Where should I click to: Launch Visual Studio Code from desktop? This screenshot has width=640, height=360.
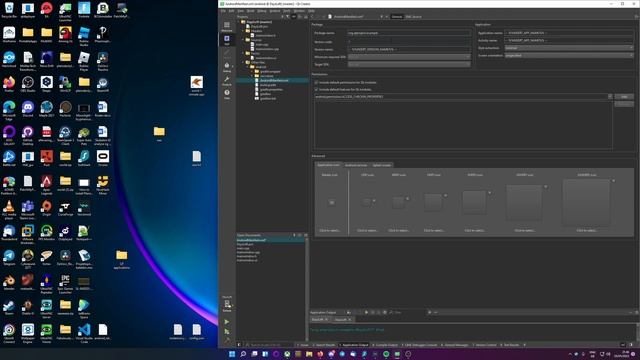pyautogui.click(x=84, y=332)
